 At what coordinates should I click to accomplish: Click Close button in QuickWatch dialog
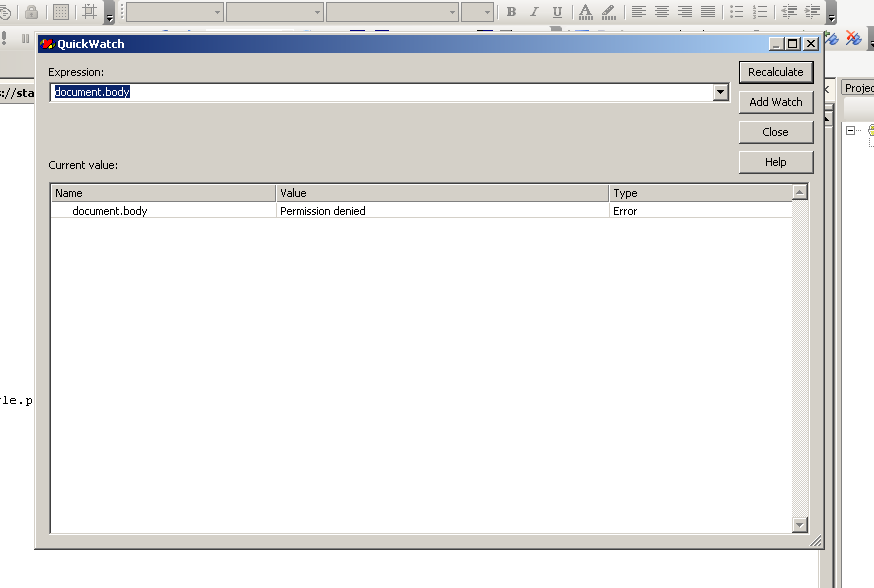click(776, 132)
